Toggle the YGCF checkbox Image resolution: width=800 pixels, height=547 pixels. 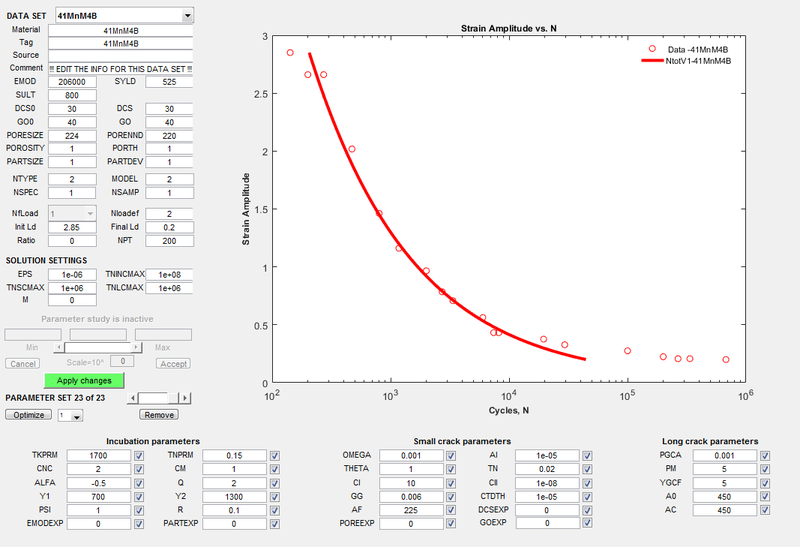[x=765, y=482]
